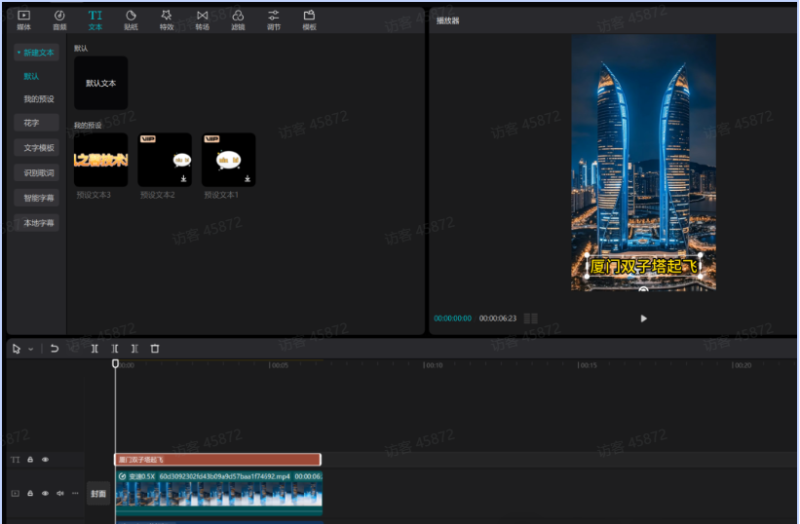The image size is (800, 524).
Task: Click the 变速0.5X speed icon on the clip
Action: [122, 477]
